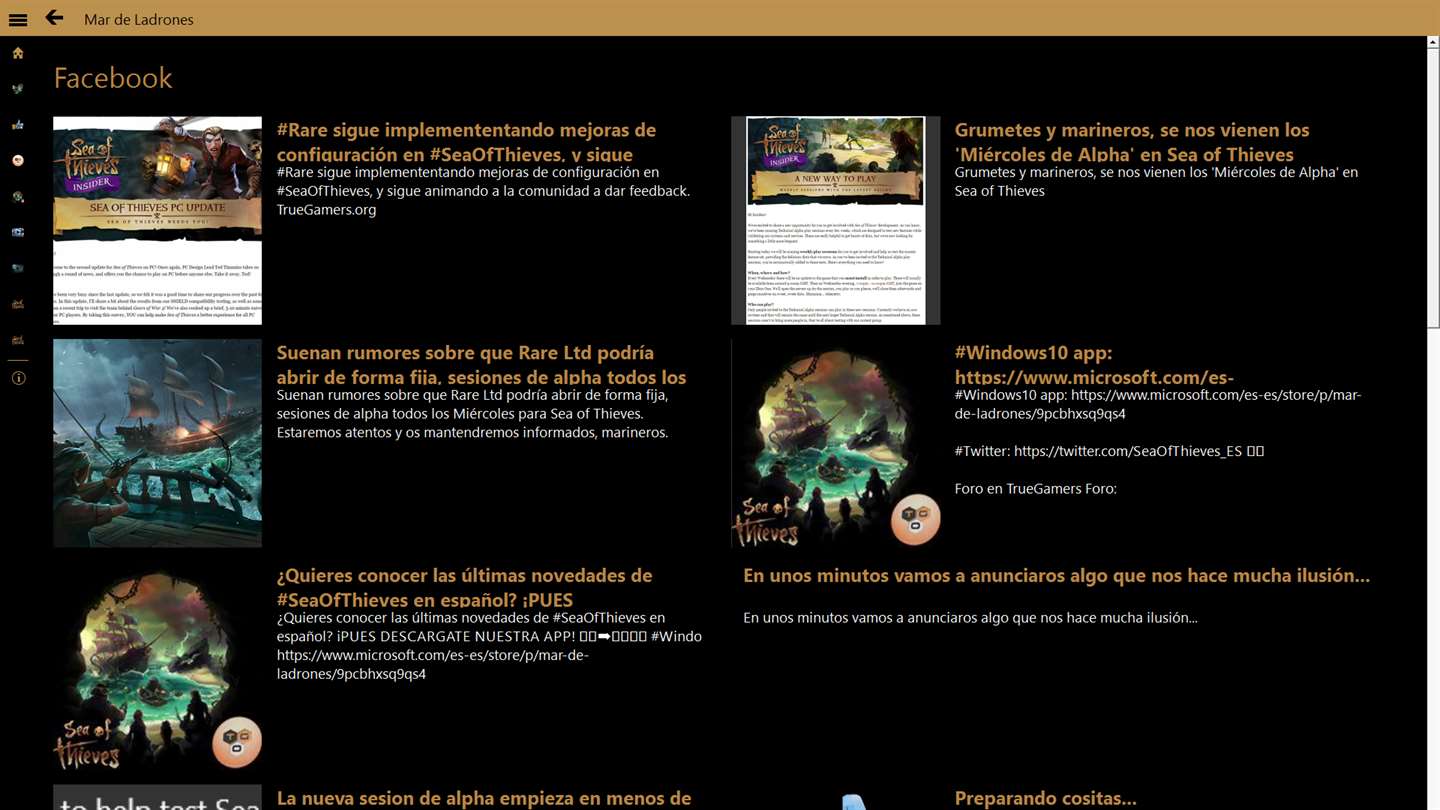Open the 'Preparando cositas...' post headline

(1045, 798)
